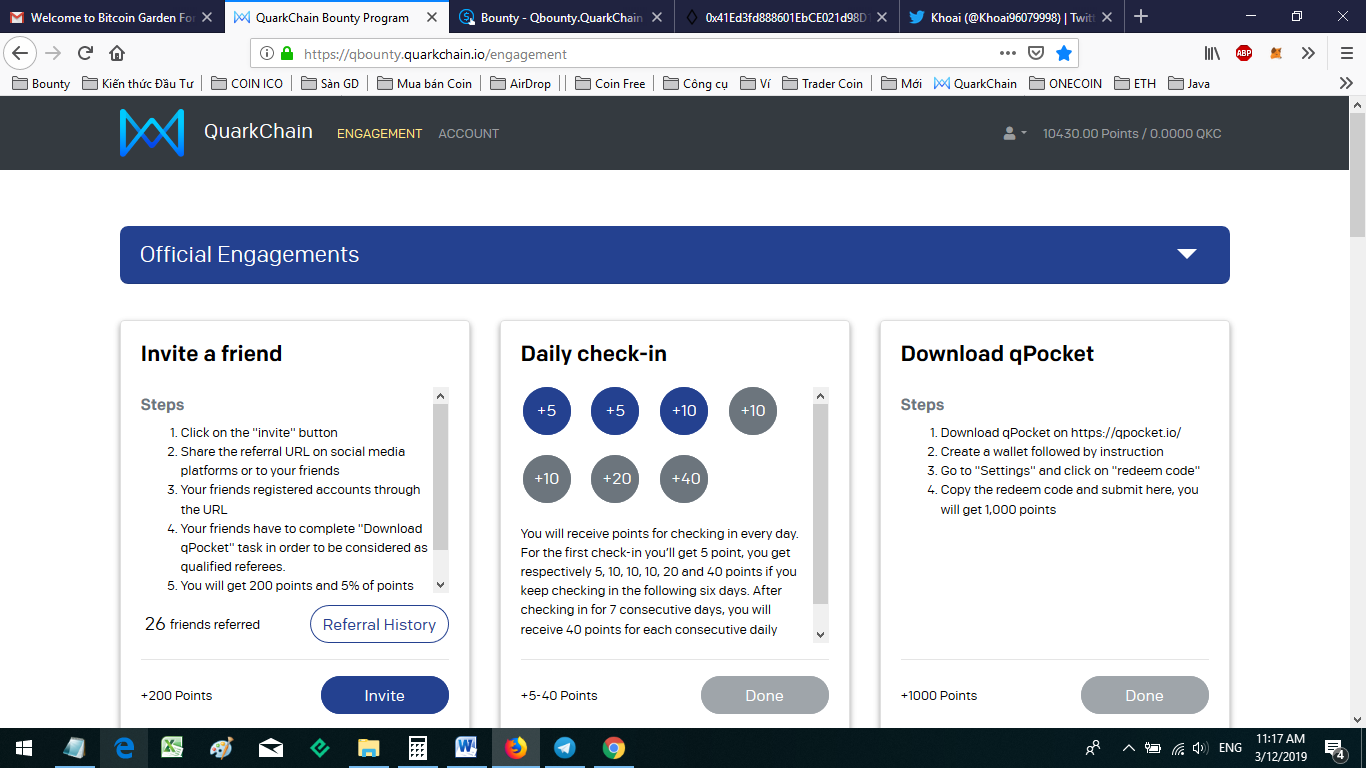The image size is (1366, 768).
Task: Click the green padlock connection icon
Action: click(288, 54)
